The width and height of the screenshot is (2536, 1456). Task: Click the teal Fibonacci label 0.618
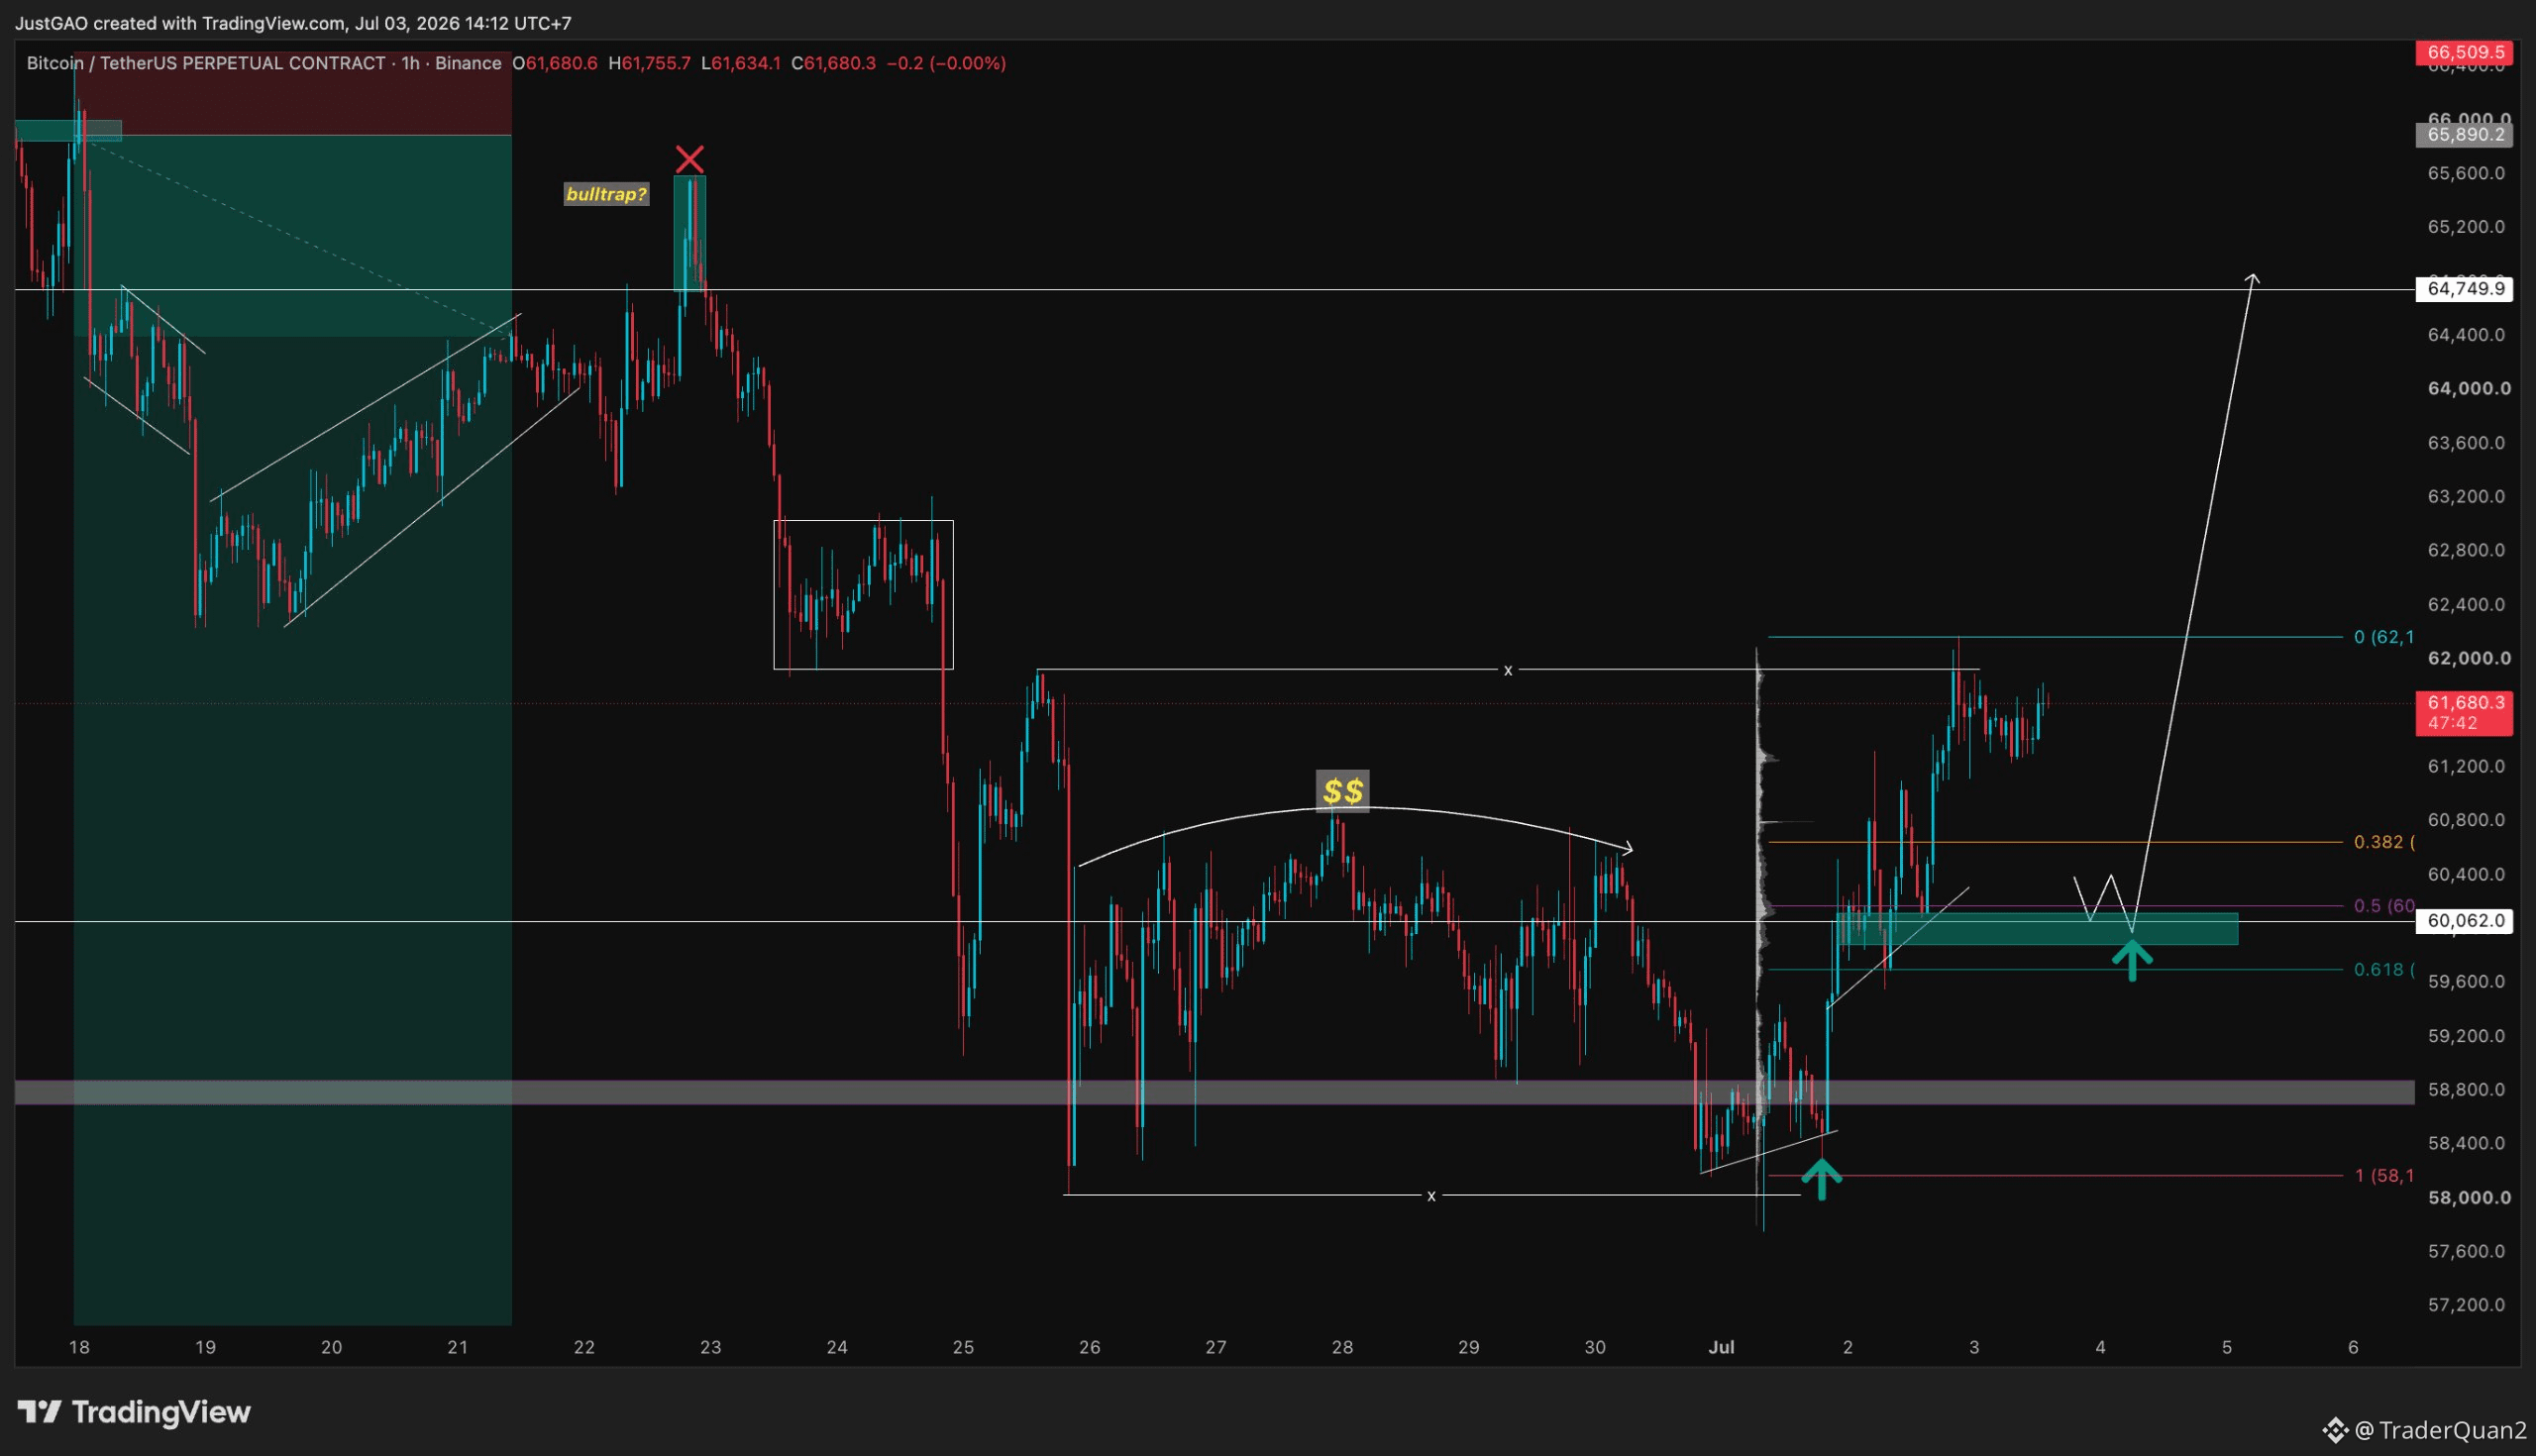point(2383,969)
